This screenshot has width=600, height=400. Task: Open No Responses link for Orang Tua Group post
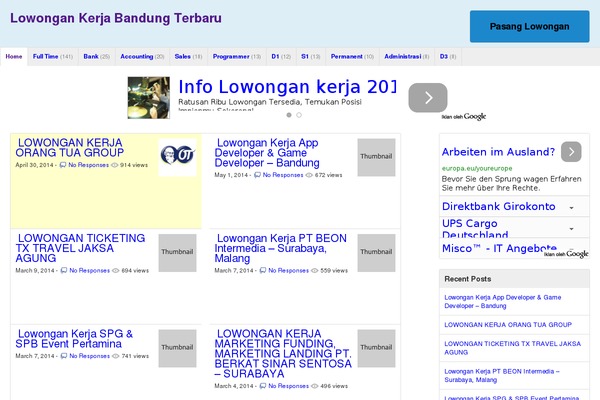point(88,165)
